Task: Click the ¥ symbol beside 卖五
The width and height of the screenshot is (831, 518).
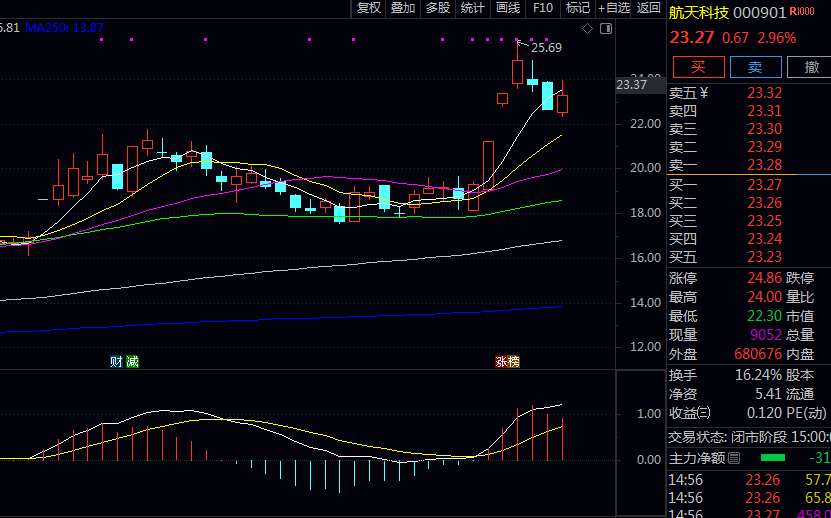Action: (x=704, y=93)
